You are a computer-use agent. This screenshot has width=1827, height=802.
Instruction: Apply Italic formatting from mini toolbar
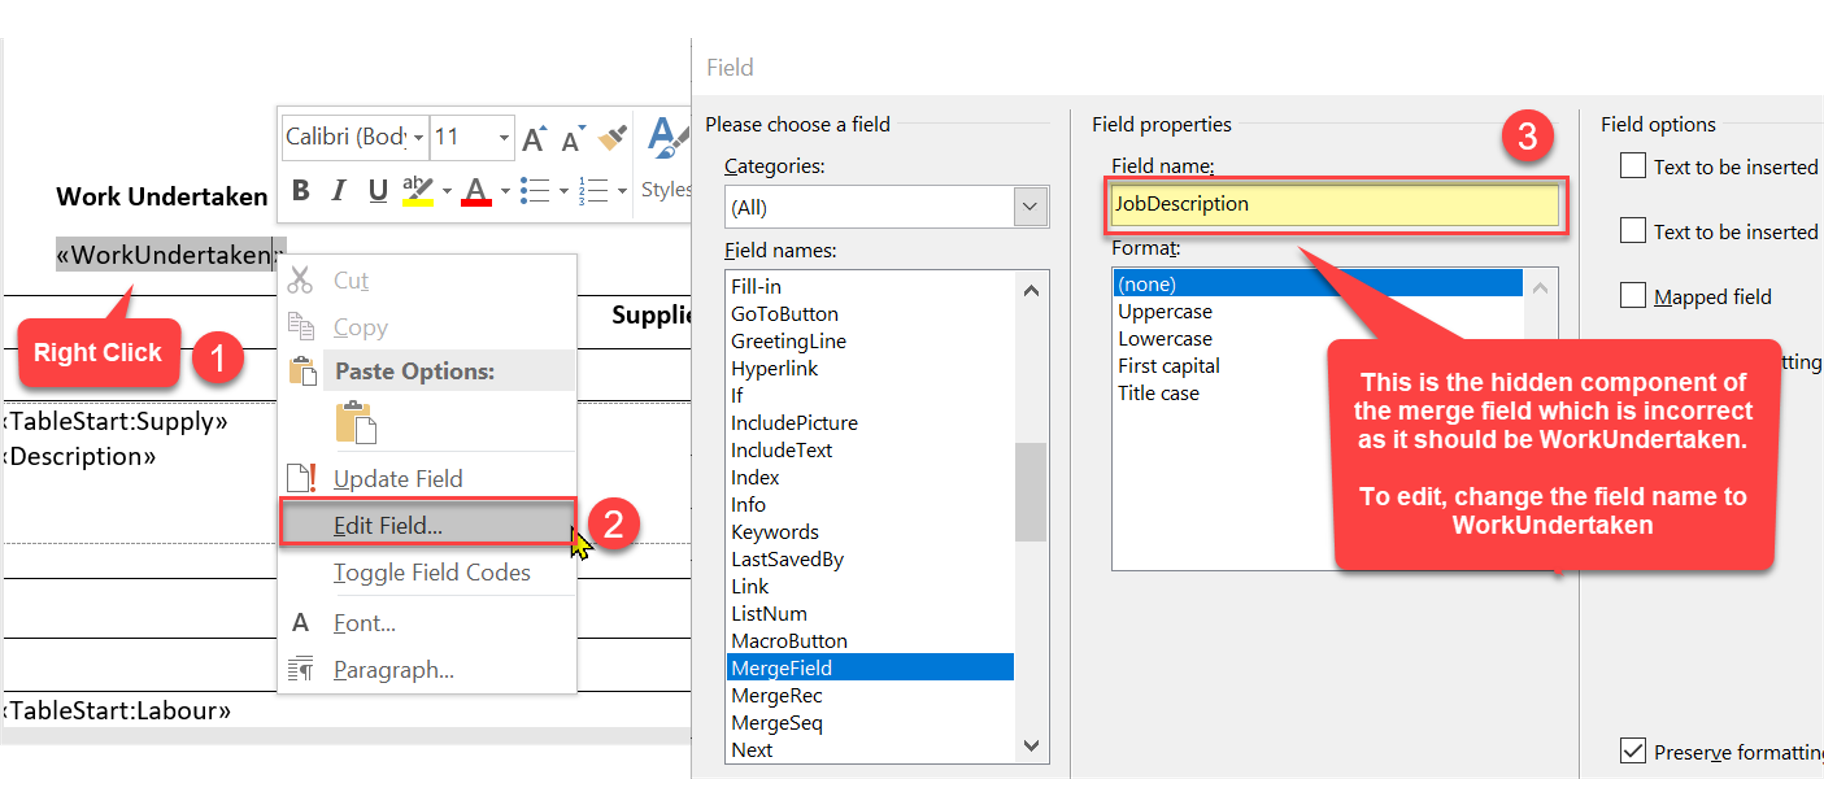pos(339,190)
